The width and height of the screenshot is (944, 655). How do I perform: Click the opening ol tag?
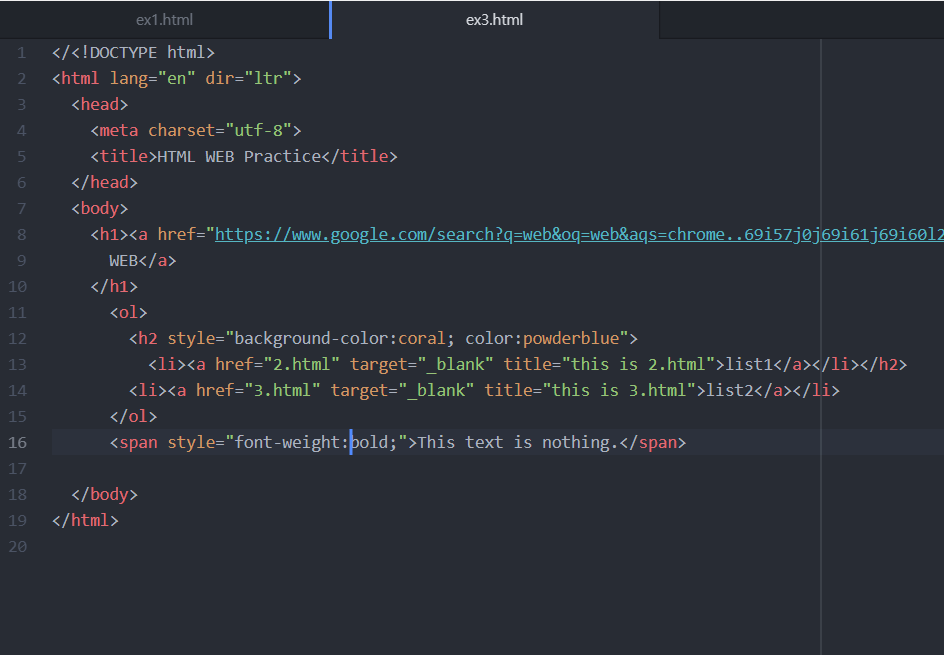128,312
